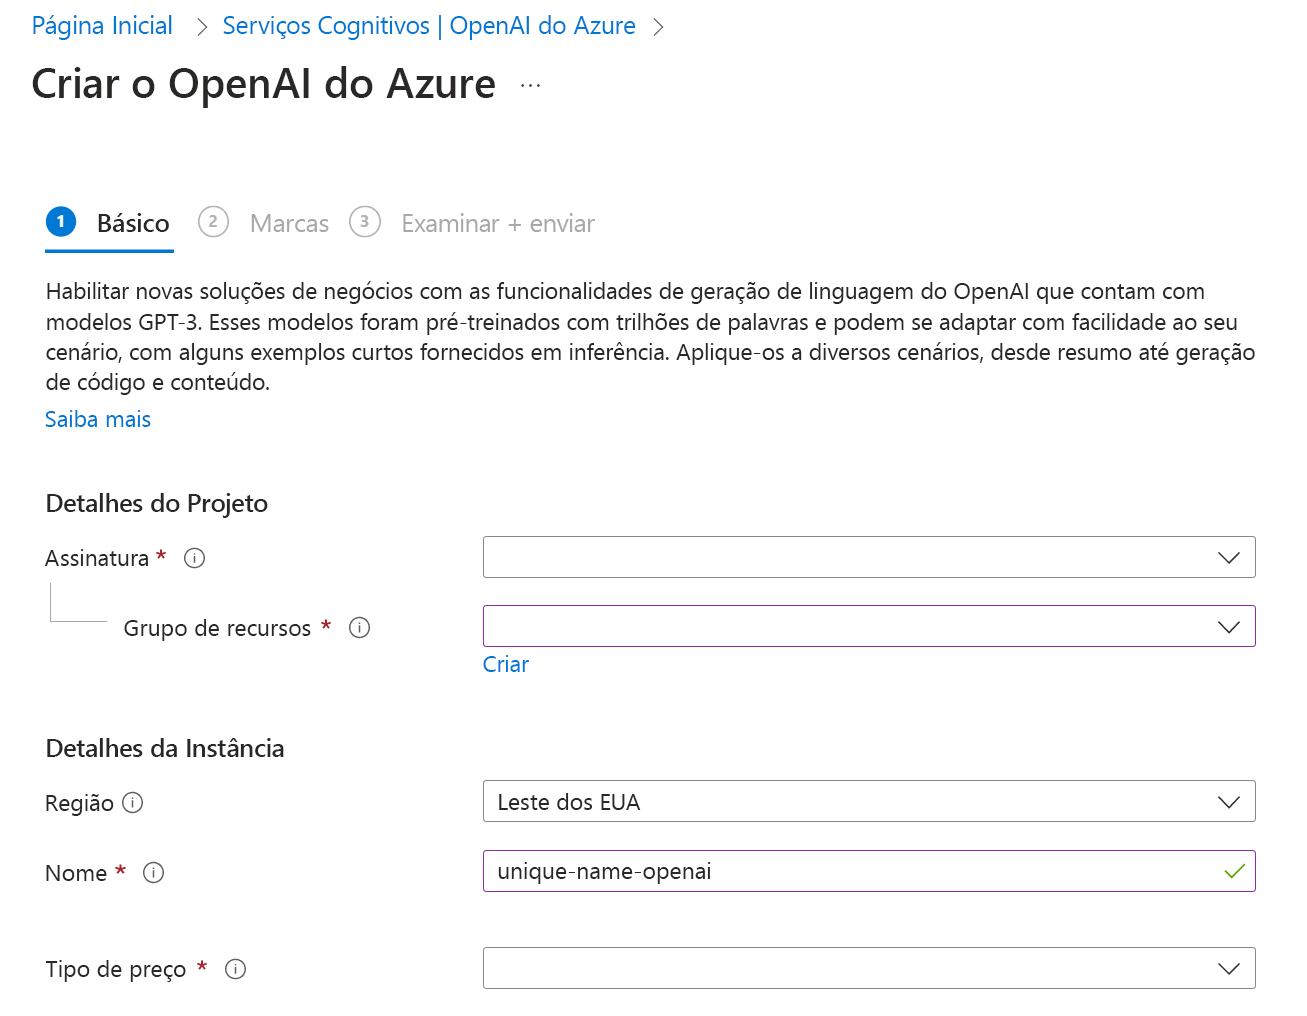Click the Região field label
Screen dimensions: 1307x1016
coord(79,803)
